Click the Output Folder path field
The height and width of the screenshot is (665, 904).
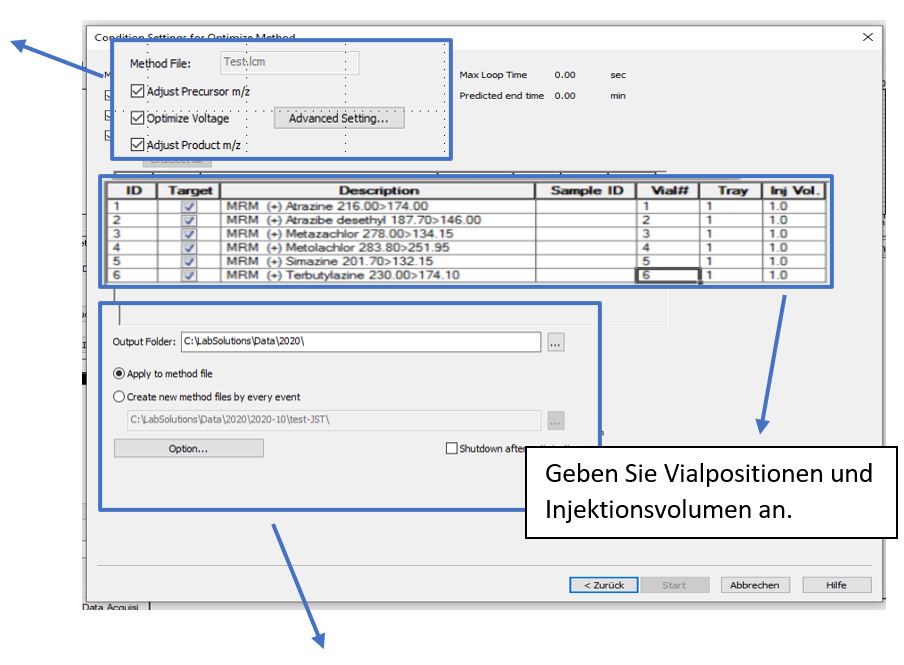[x=361, y=341]
